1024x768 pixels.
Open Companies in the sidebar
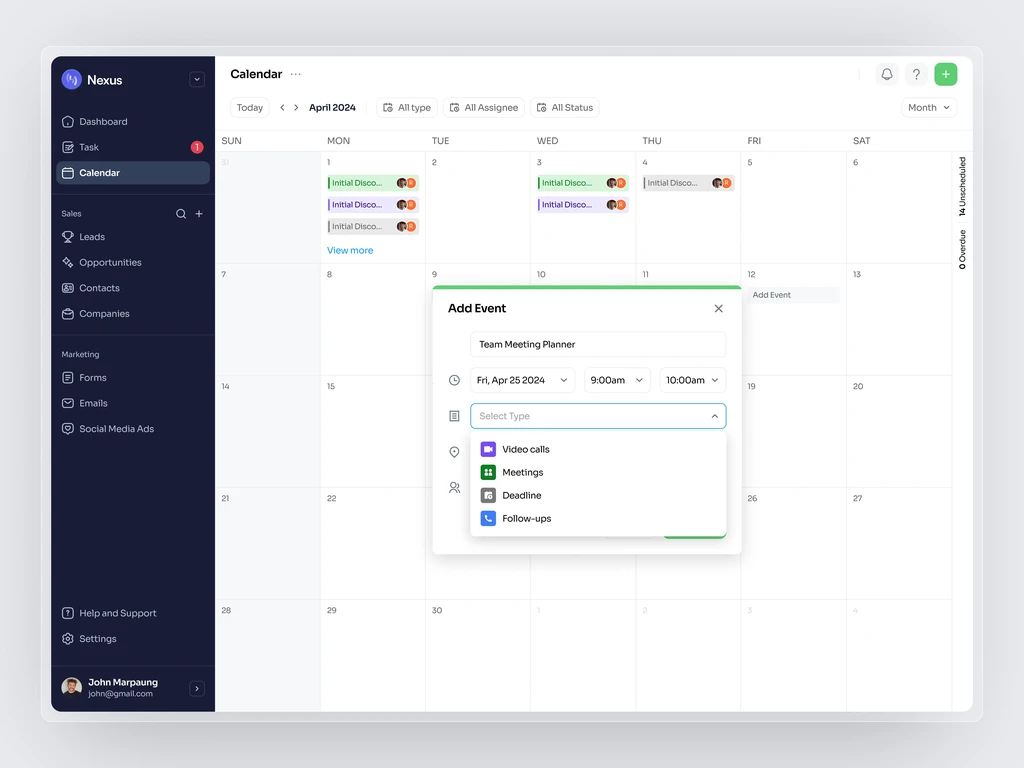(x=133, y=313)
